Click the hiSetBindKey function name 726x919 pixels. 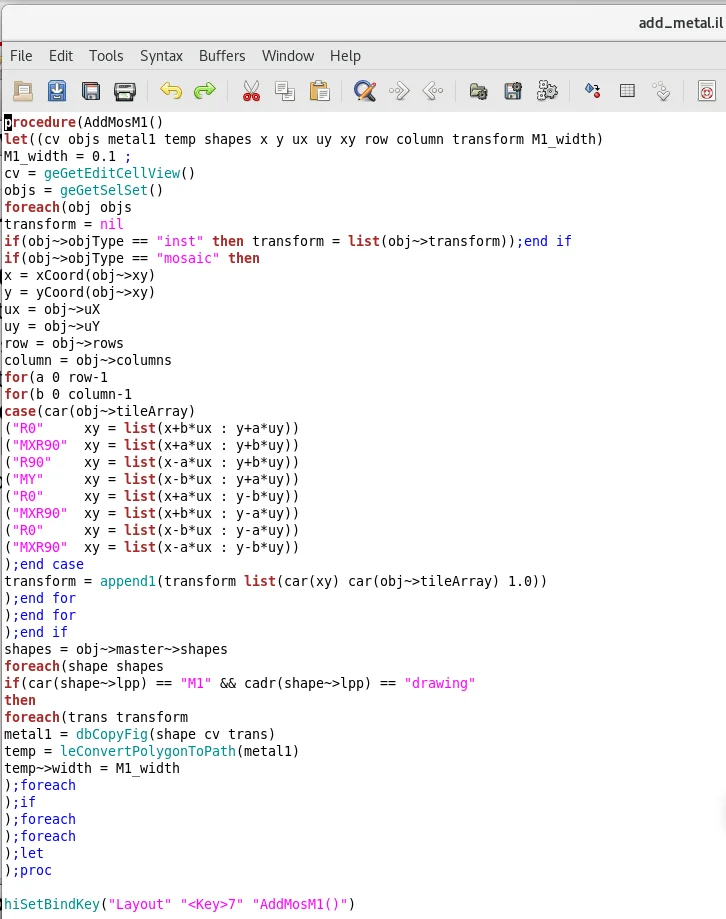(52, 904)
